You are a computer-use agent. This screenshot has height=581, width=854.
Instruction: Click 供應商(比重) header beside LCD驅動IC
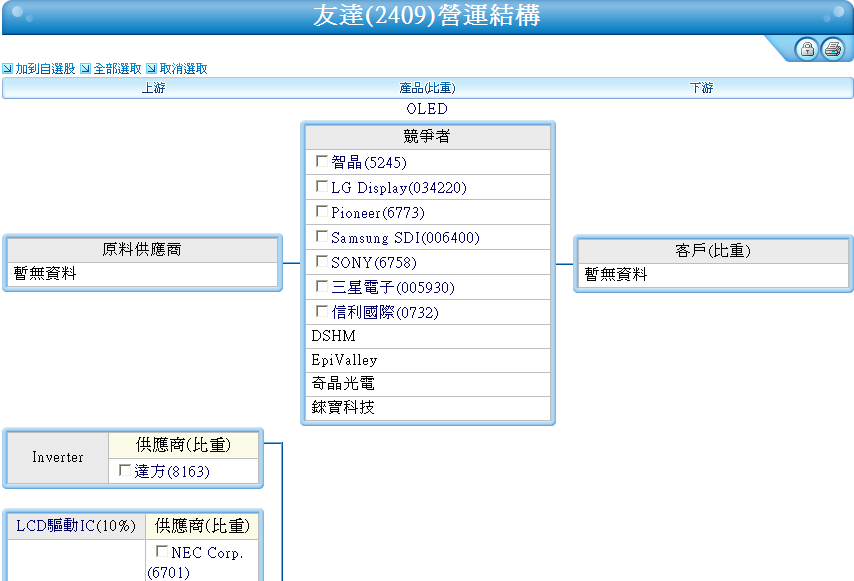[x=202, y=526]
